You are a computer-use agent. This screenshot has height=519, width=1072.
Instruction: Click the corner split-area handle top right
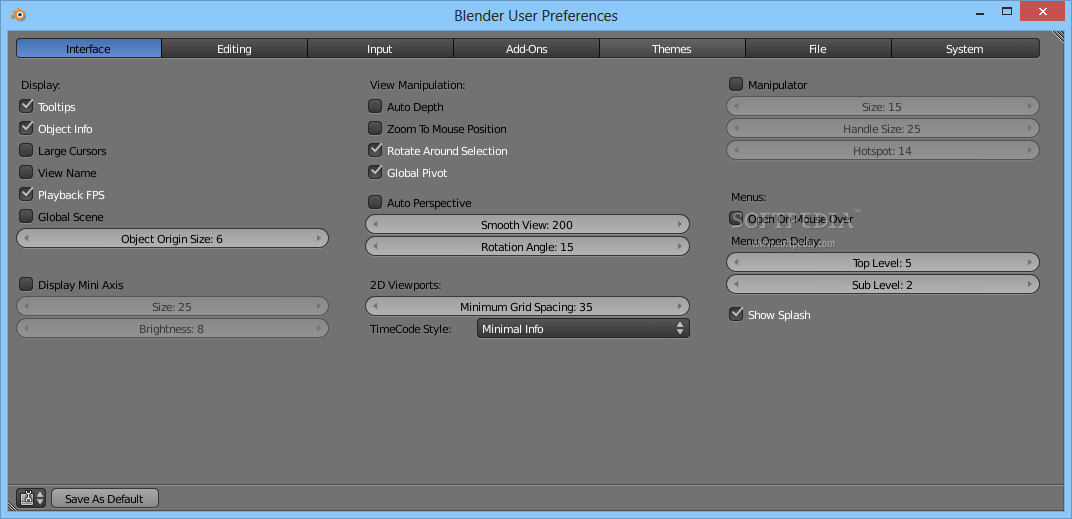pyautogui.click(x=1058, y=36)
